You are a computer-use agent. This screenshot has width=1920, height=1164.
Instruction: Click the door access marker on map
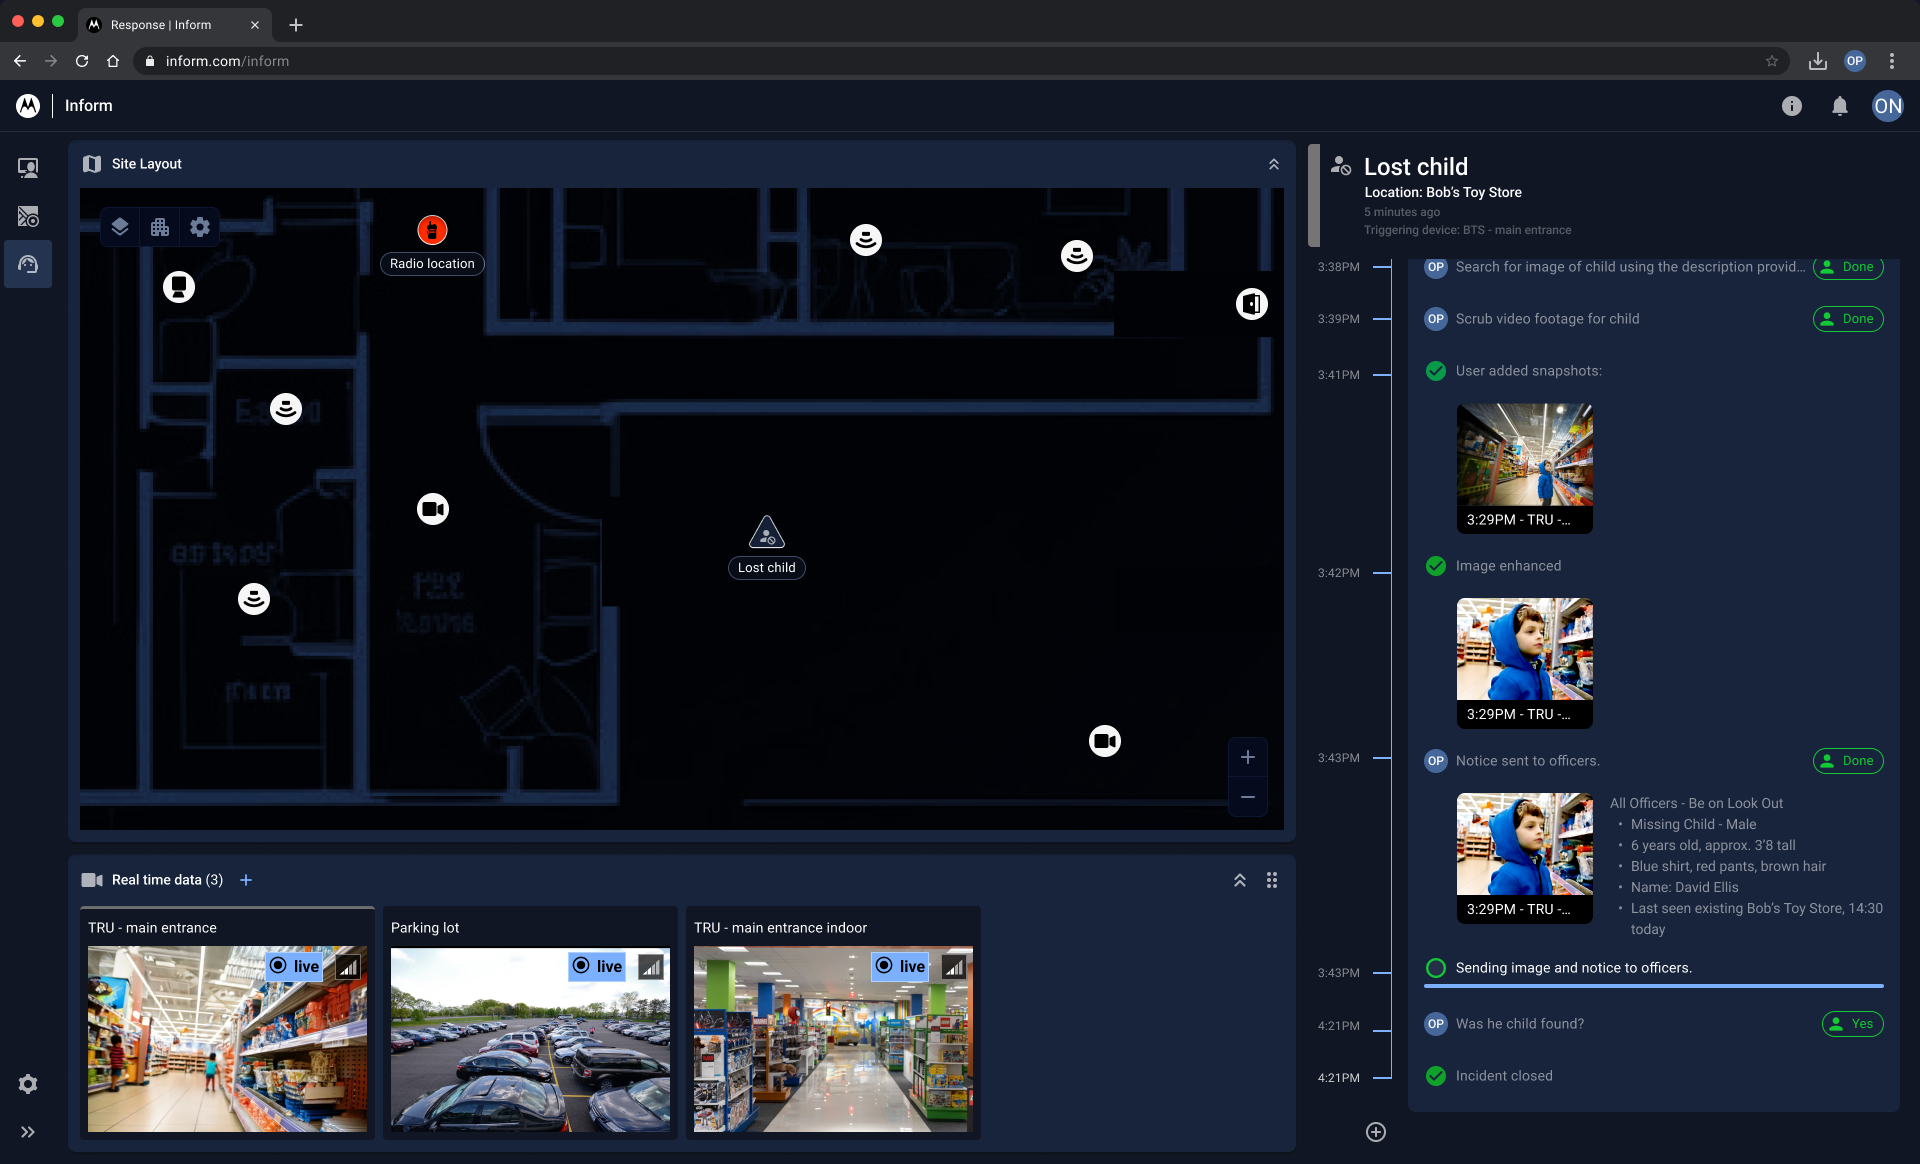click(1251, 304)
